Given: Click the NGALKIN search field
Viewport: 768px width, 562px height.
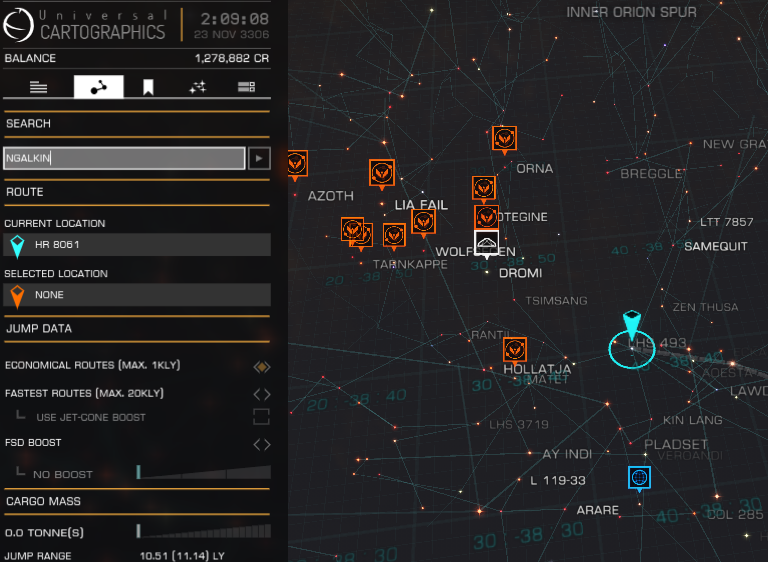Looking at the screenshot, I should 124,158.
